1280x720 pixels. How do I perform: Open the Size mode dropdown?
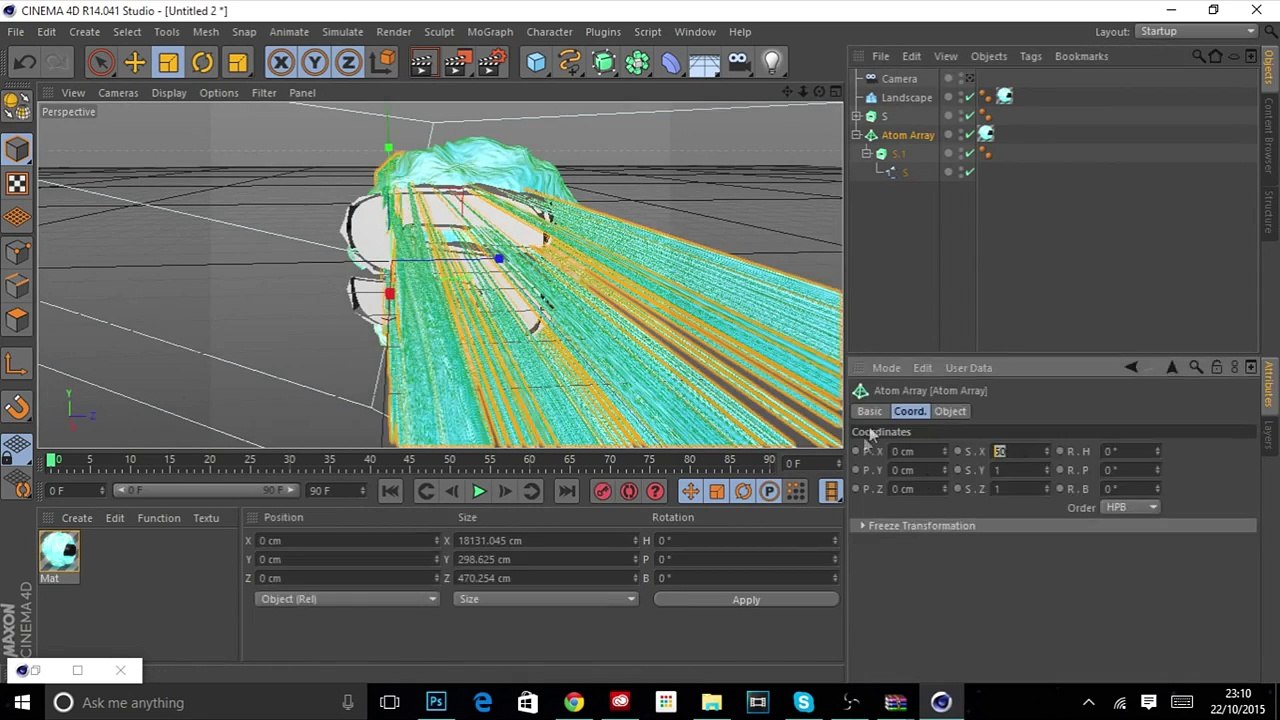(x=545, y=599)
